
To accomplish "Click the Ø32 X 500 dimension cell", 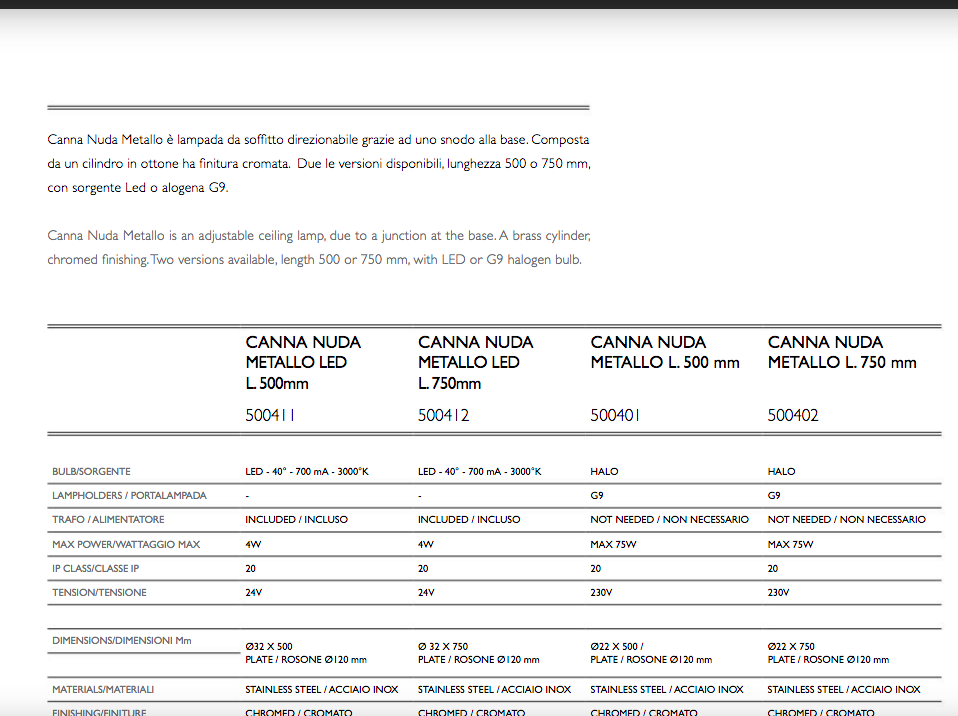I will coord(269,647).
